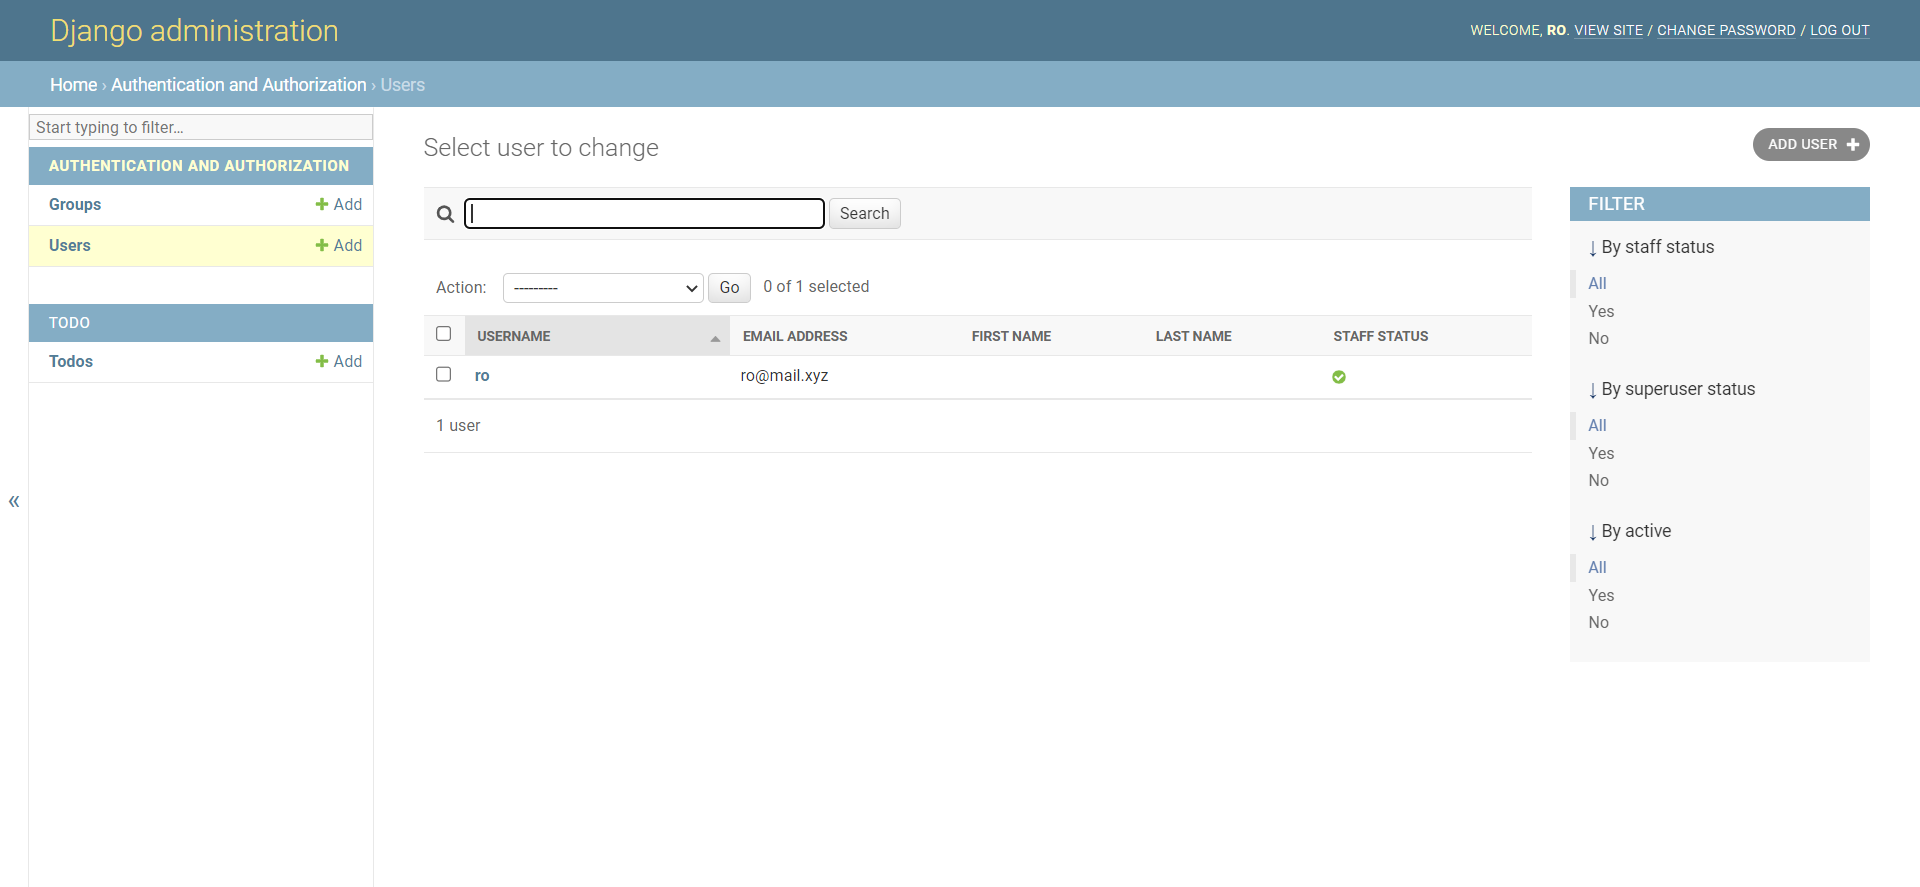The height and width of the screenshot is (887, 1920).
Task: Add a new Group from the sidebar
Action: click(x=339, y=204)
